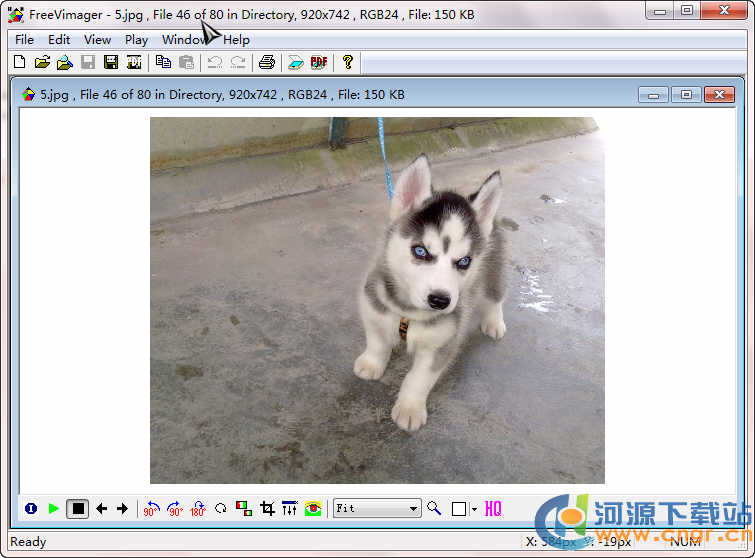Scan to PDF with the red PDF icon
Screen dimensions: 755x558
[319, 62]
